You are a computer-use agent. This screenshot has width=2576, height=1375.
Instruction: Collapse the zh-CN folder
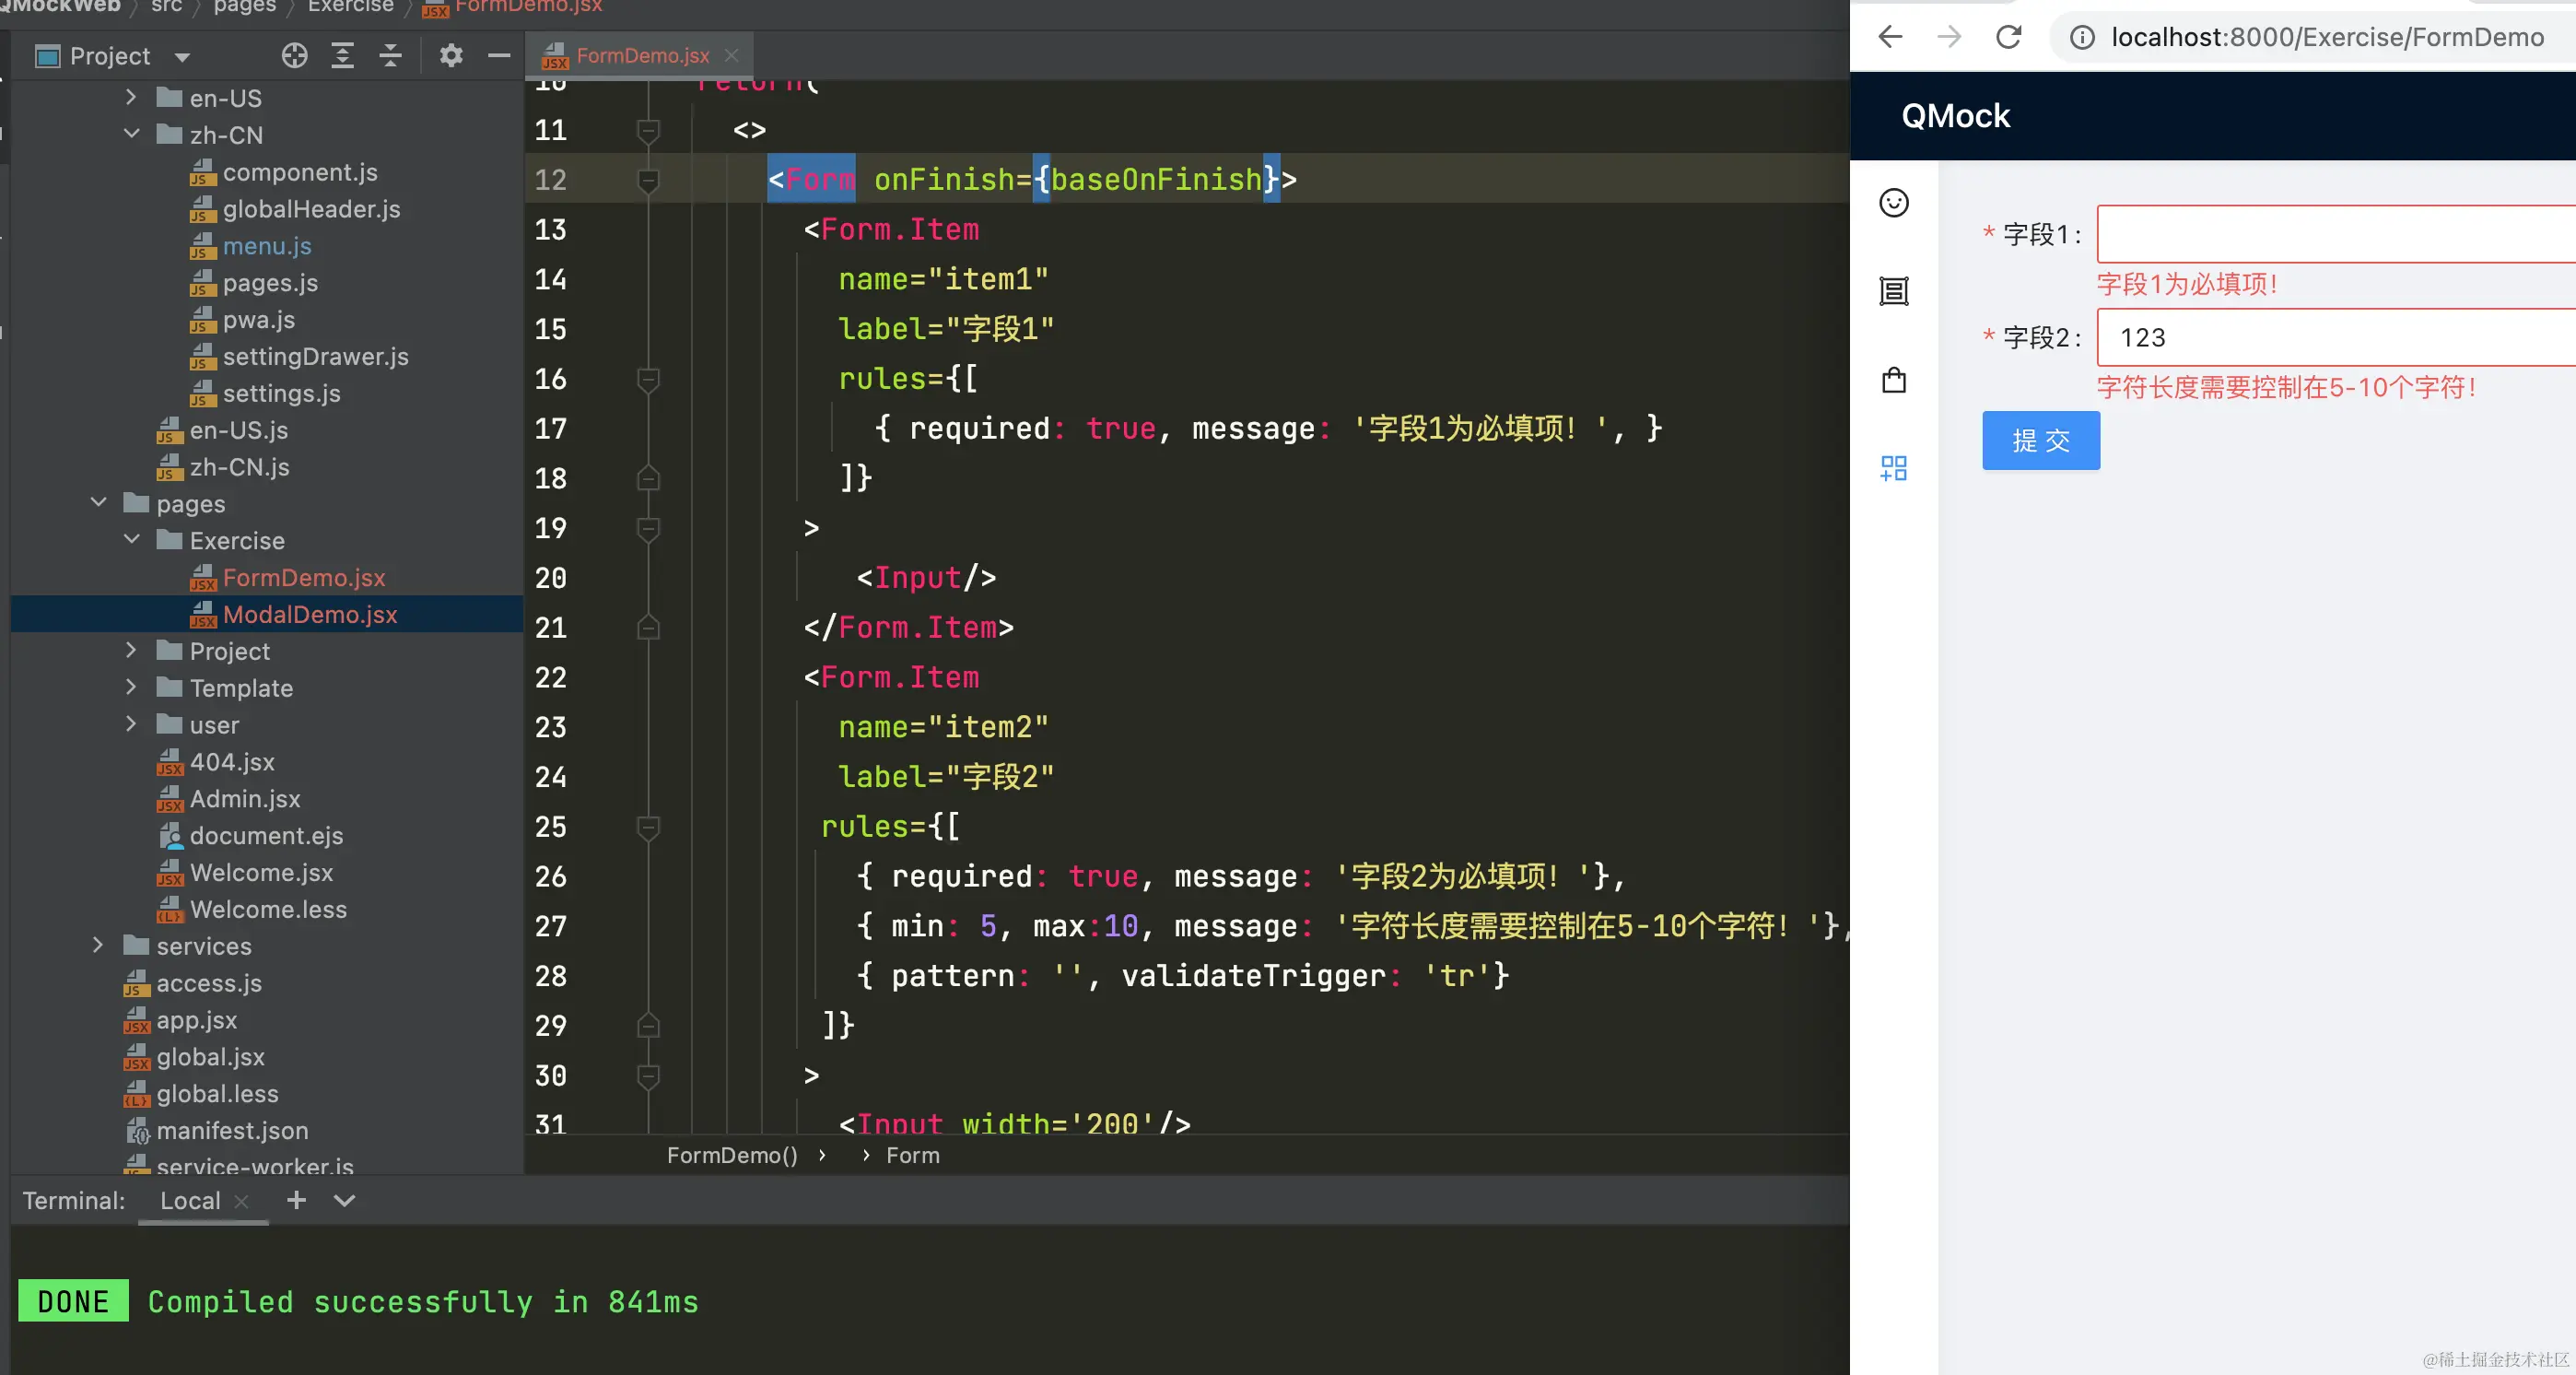pos(131,134)
